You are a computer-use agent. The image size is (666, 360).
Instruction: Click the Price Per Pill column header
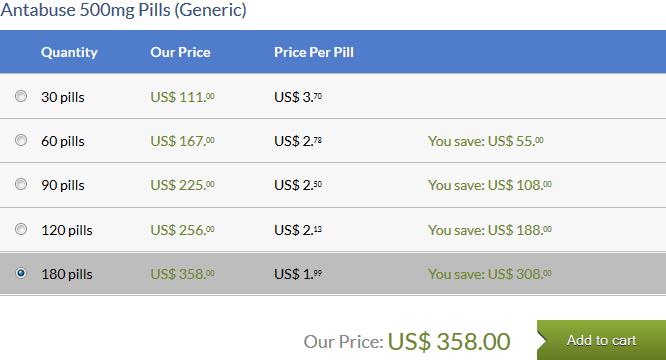[314, 52]
